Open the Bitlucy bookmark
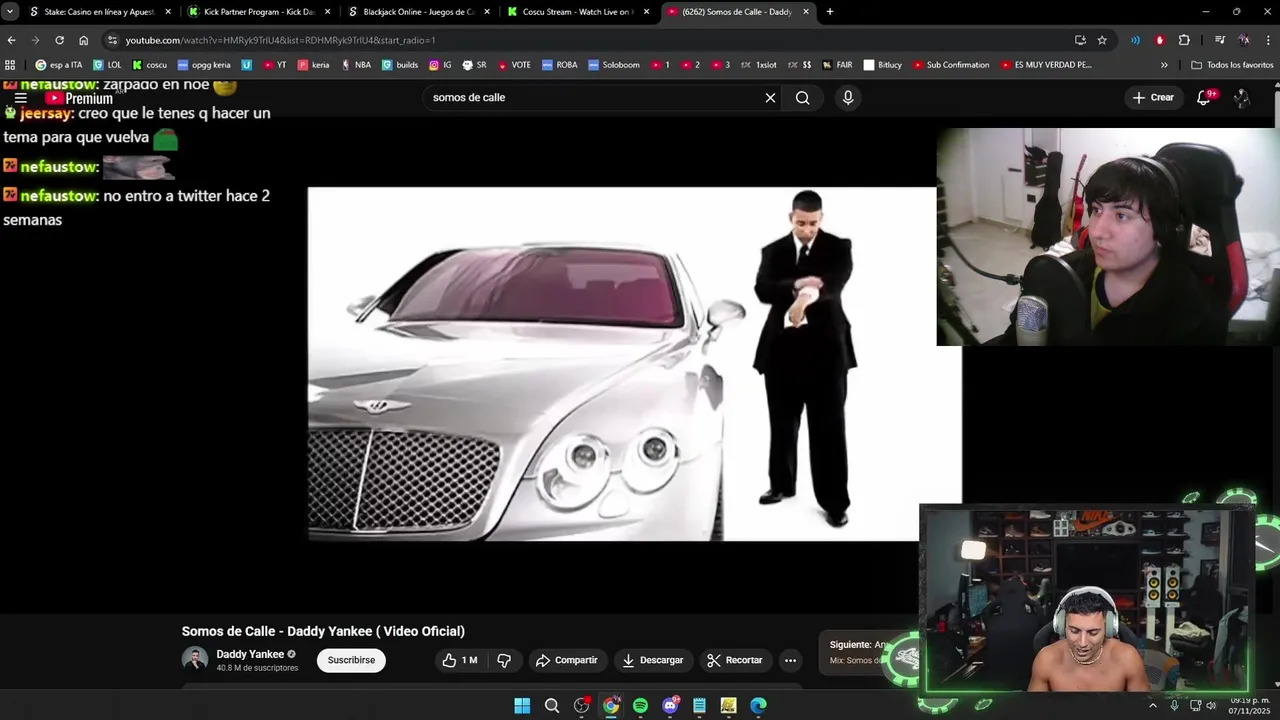Screen dimensions: 1280x720 tap(883, 65)
